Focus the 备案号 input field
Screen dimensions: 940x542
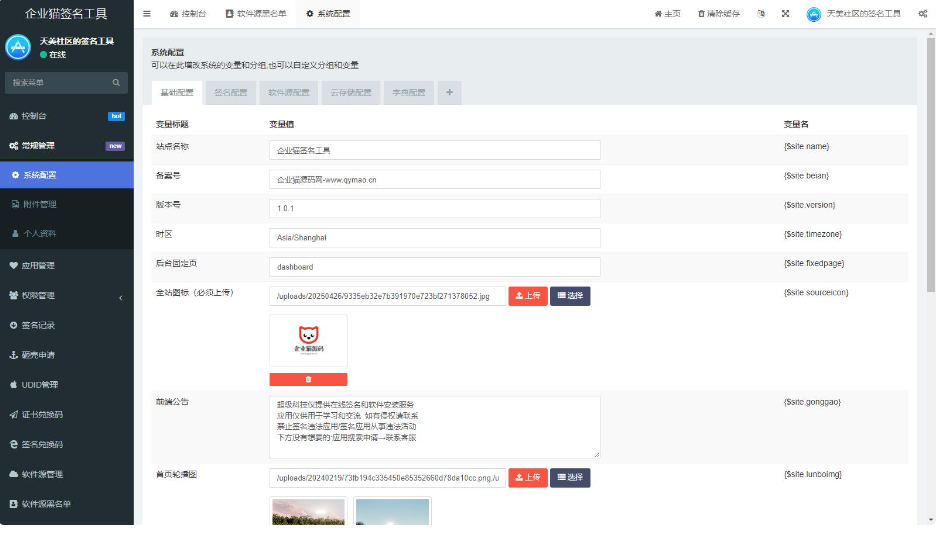pos(435,179)
